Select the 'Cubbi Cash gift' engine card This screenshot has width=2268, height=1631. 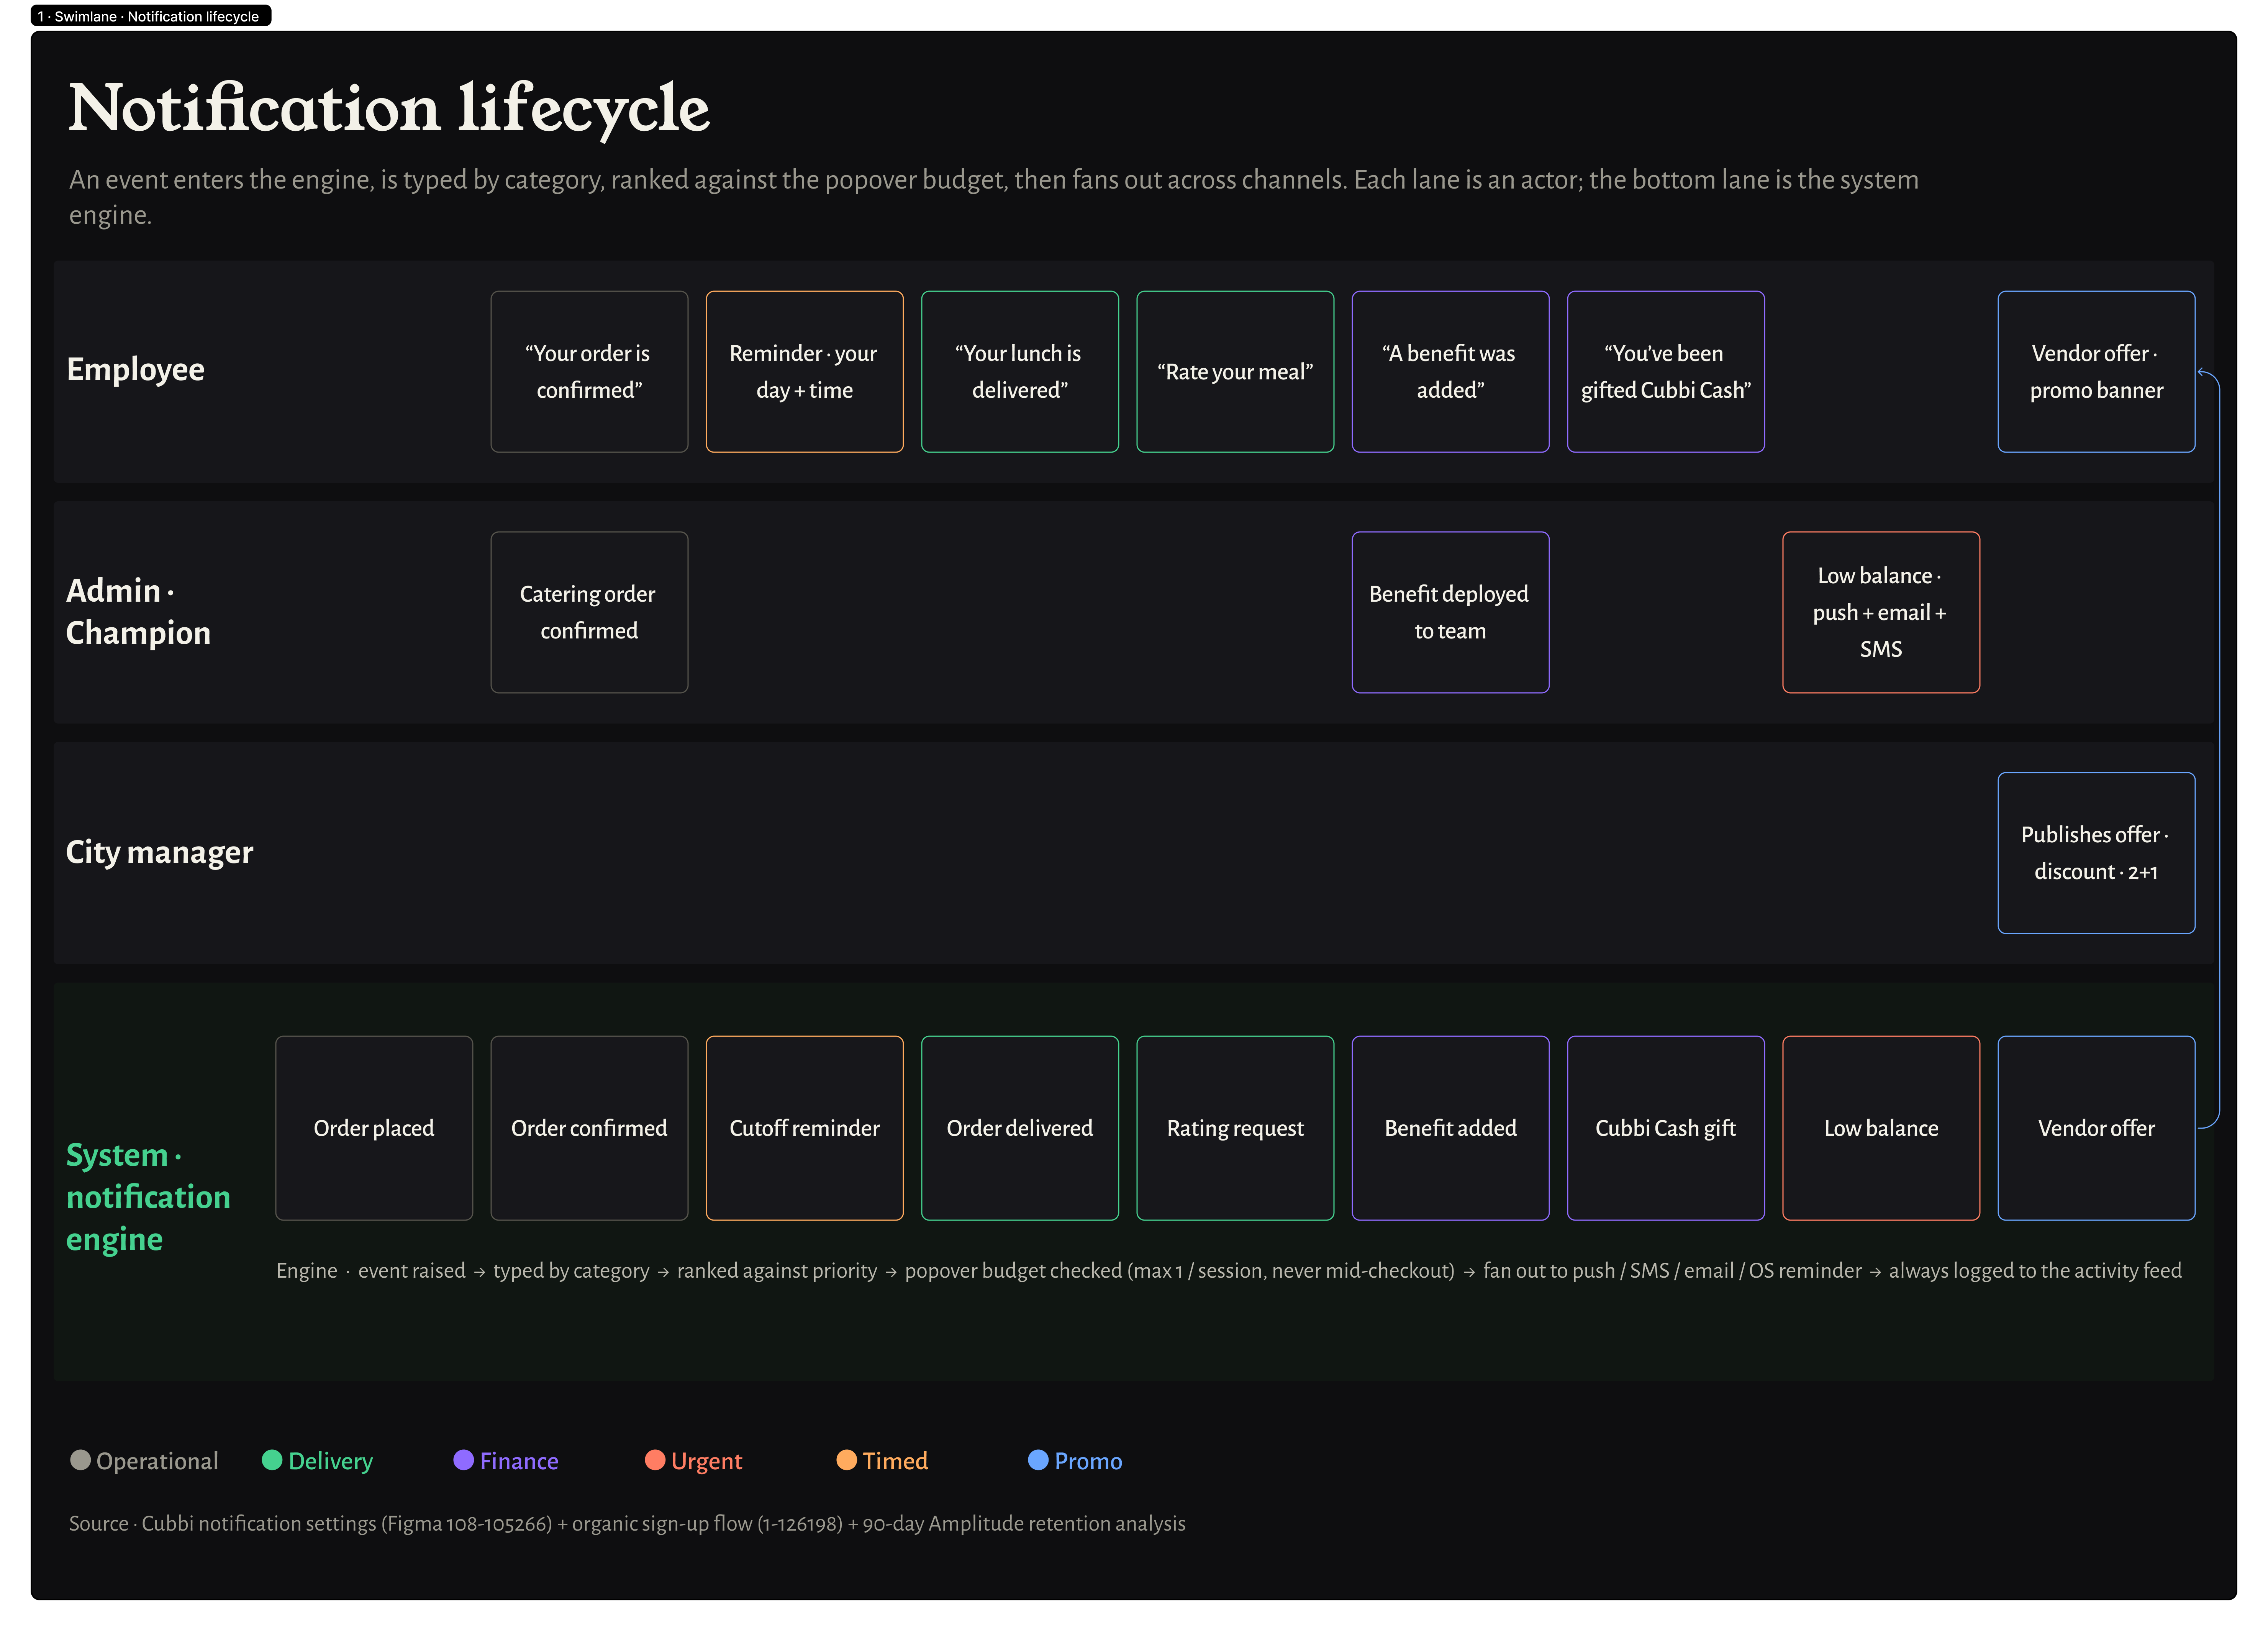click(x=1666, y=1128)
